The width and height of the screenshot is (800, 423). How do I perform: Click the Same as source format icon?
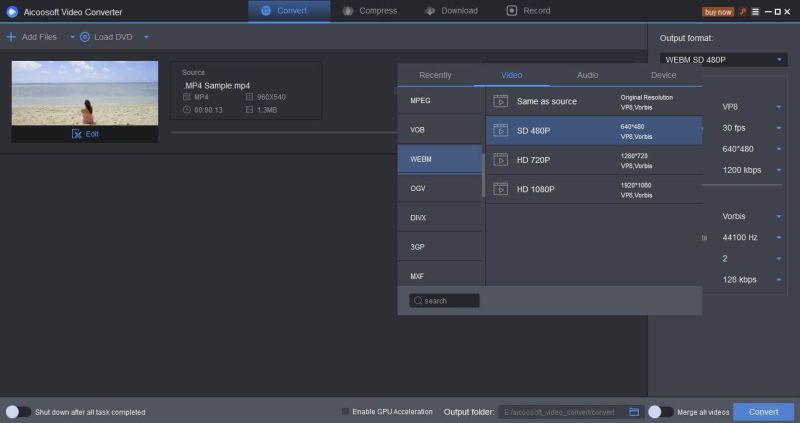point(500,101)
